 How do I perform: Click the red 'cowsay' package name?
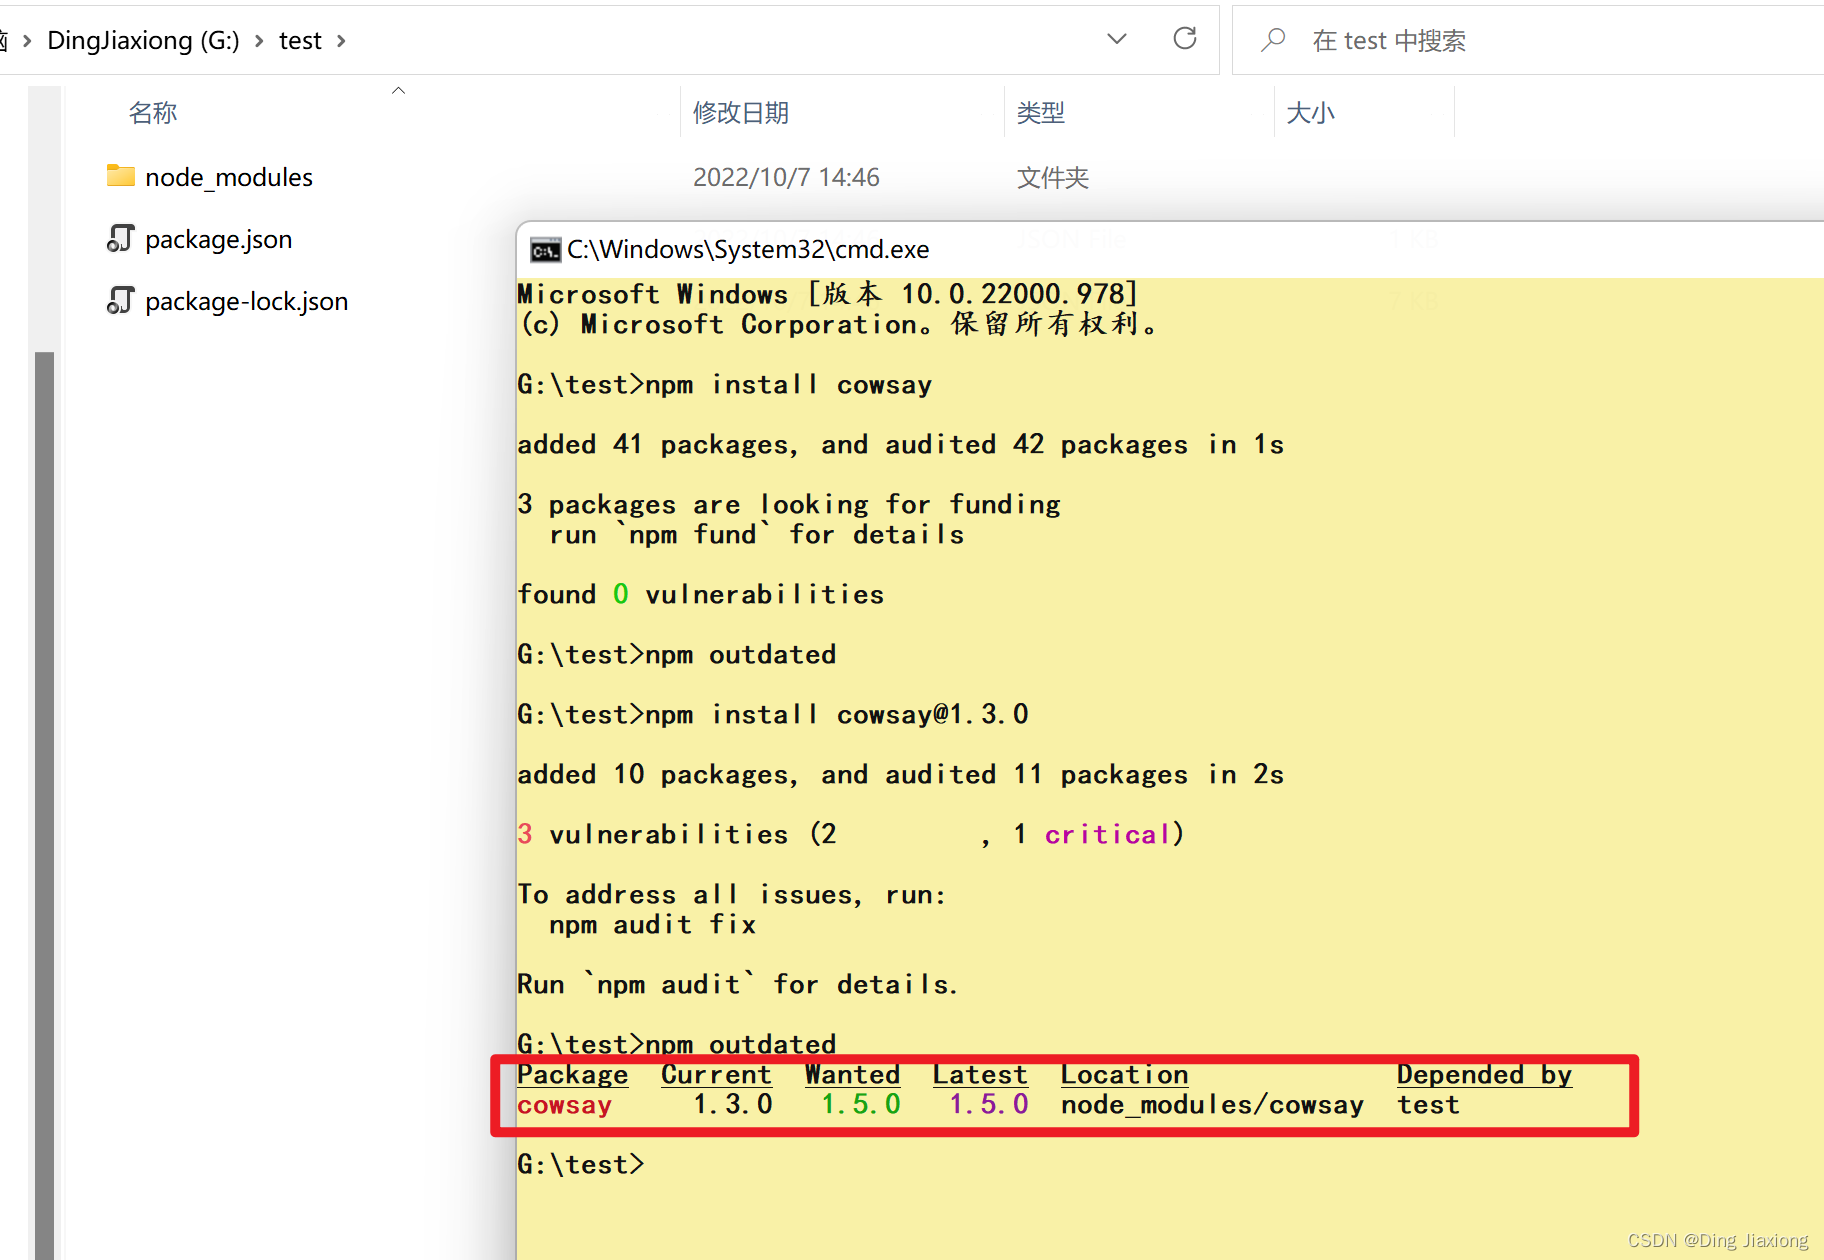(565, 1104)
